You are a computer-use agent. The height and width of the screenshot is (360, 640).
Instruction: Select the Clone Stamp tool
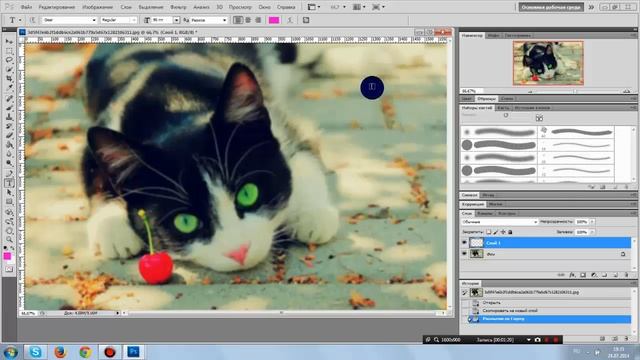pos(9,117)
